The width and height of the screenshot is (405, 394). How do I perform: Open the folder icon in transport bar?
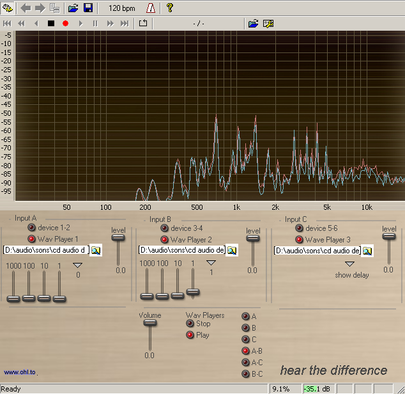pyautogui.click(x=253, y=24)
